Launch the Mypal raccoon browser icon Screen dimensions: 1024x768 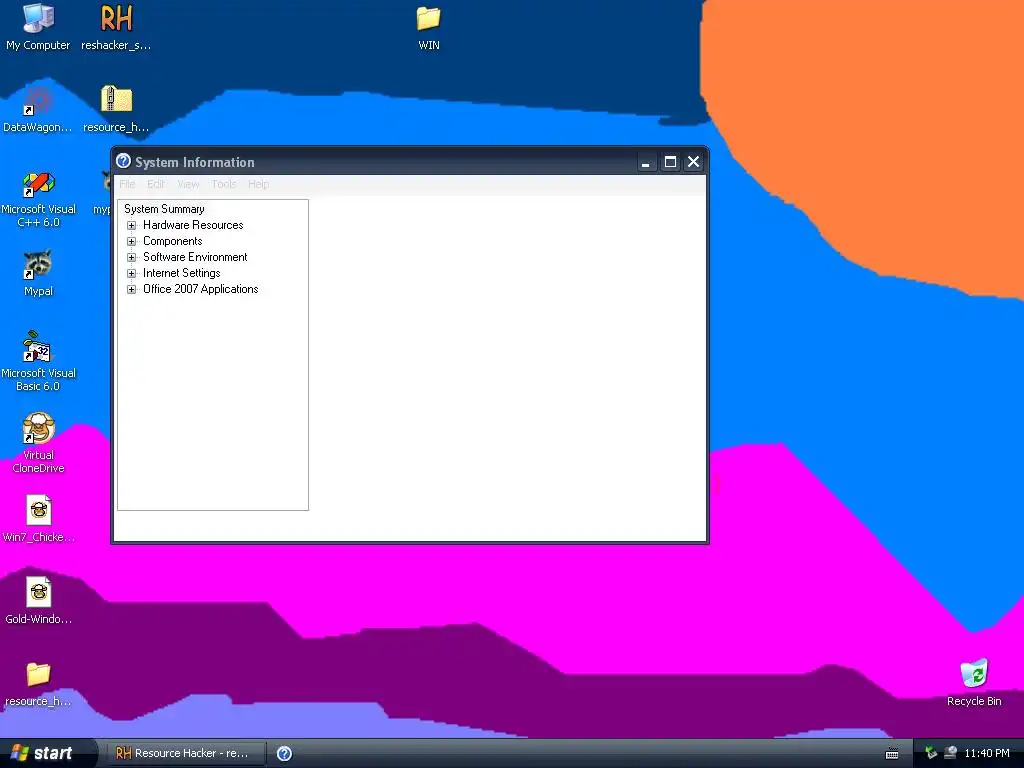[x=38, y=264]
